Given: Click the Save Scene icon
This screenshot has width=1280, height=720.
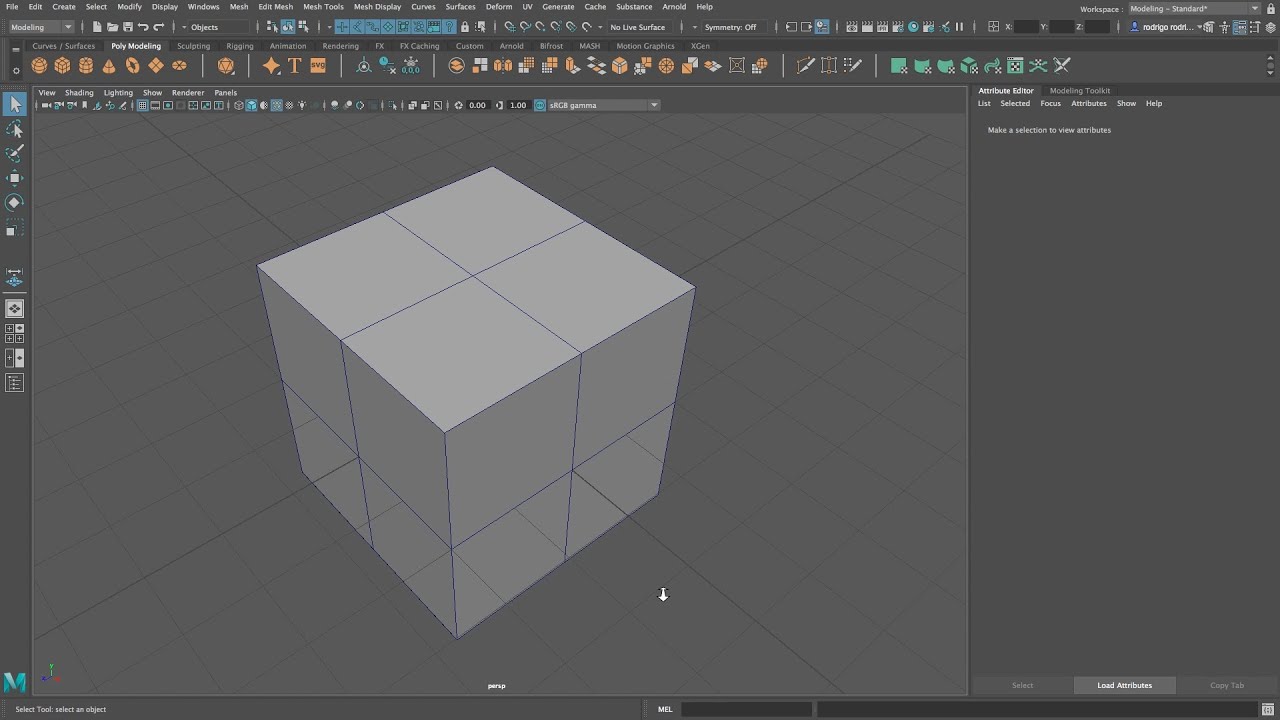Looking at the screenshot, I should click(127, 27).
